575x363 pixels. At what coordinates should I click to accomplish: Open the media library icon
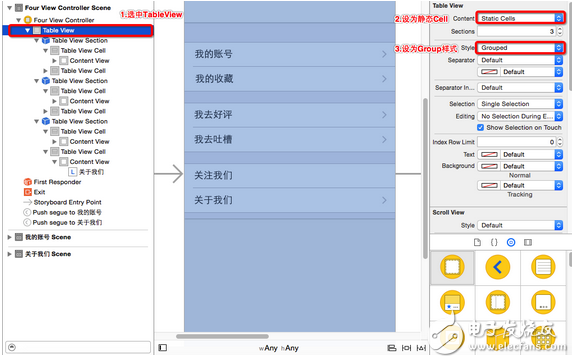pos(528,242)
